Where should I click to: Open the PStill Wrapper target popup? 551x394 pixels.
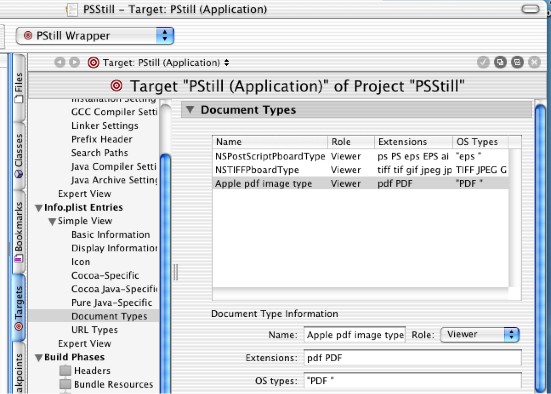[95, 36]
